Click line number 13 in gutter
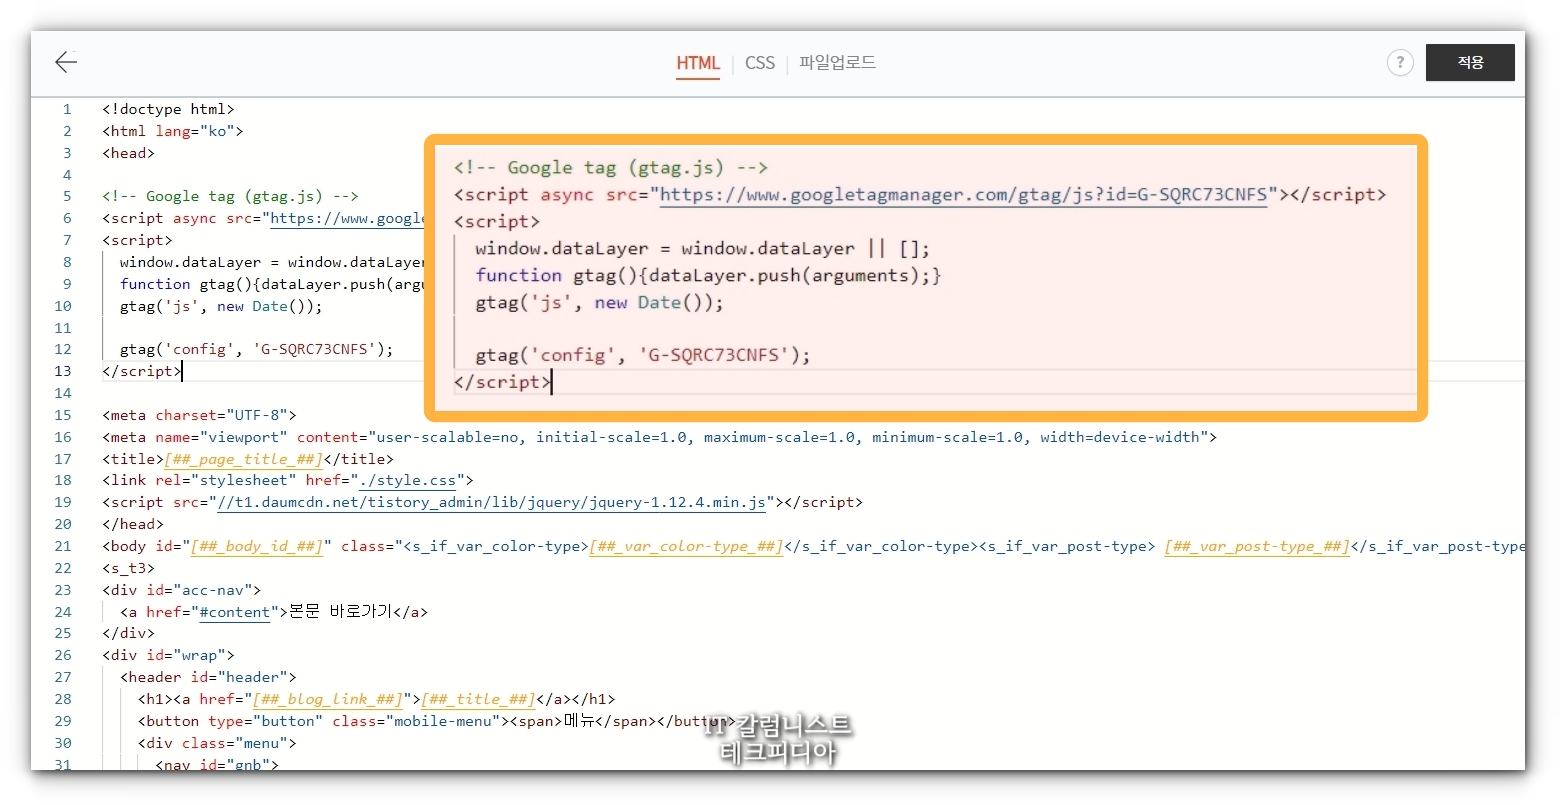The image size is (1560, 805). (x=63, y=371)
